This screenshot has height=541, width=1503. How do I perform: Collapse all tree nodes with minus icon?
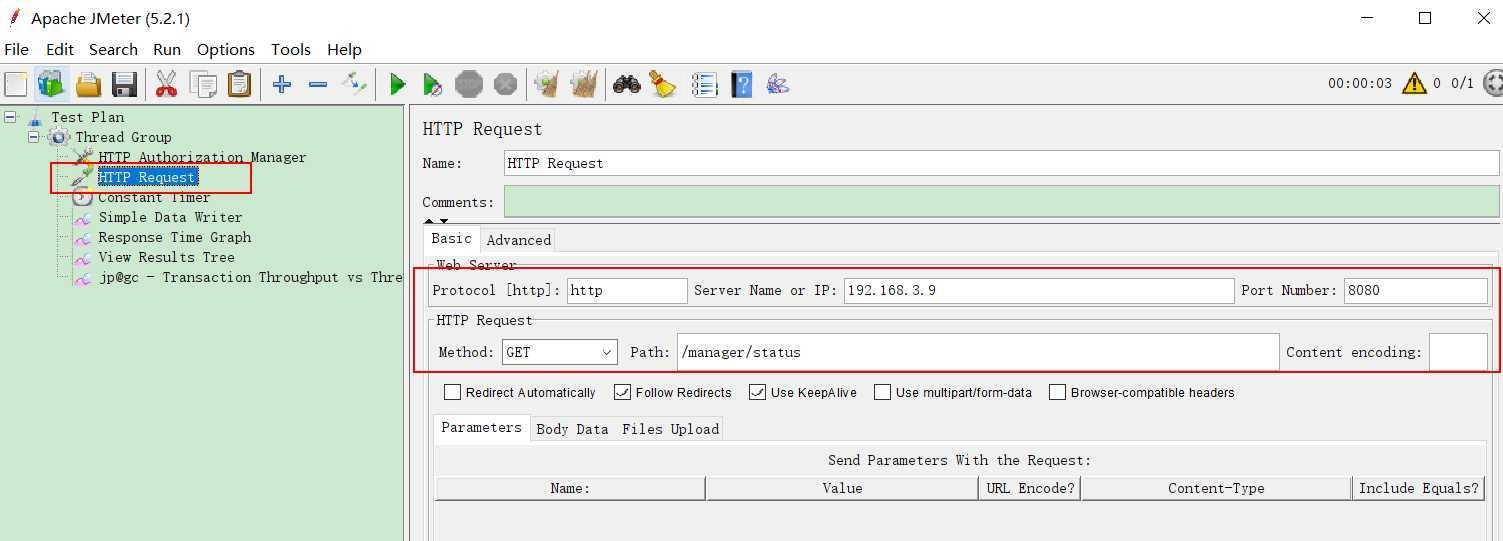pos(318,84)
